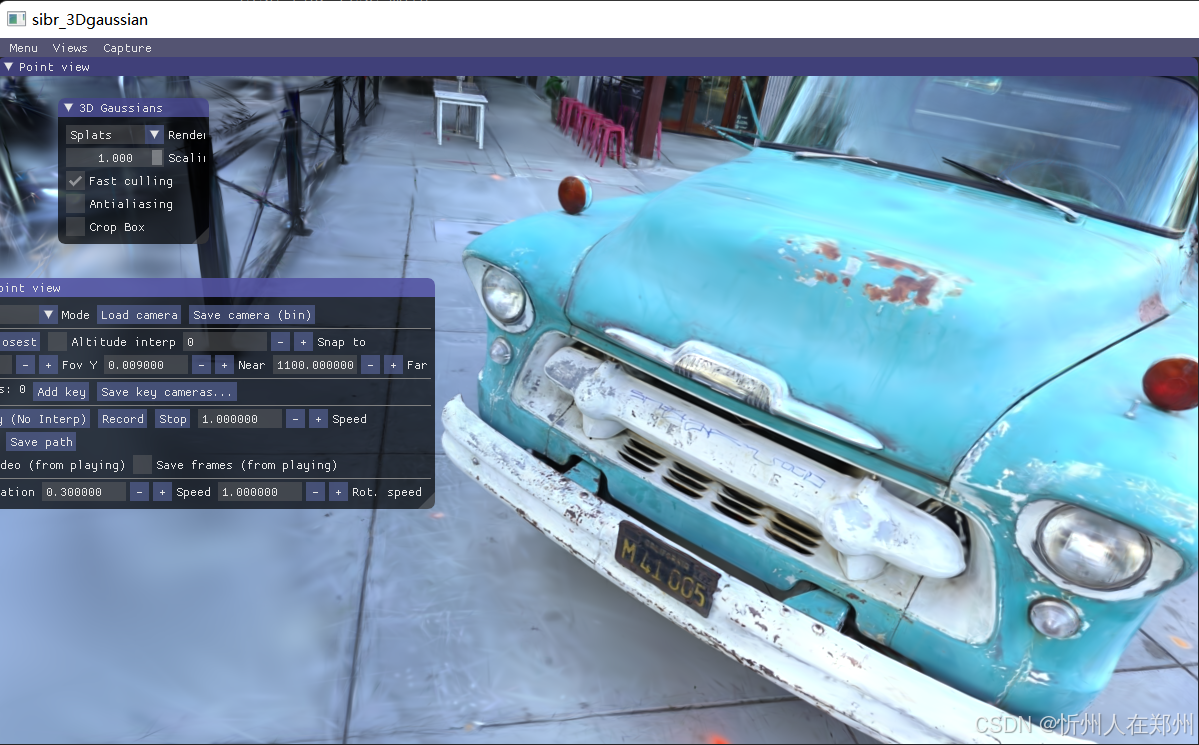This screenshot has width=1199, height=745.
Task: Toggle the Altitude interp checkbox
Action: click(57, 341)
